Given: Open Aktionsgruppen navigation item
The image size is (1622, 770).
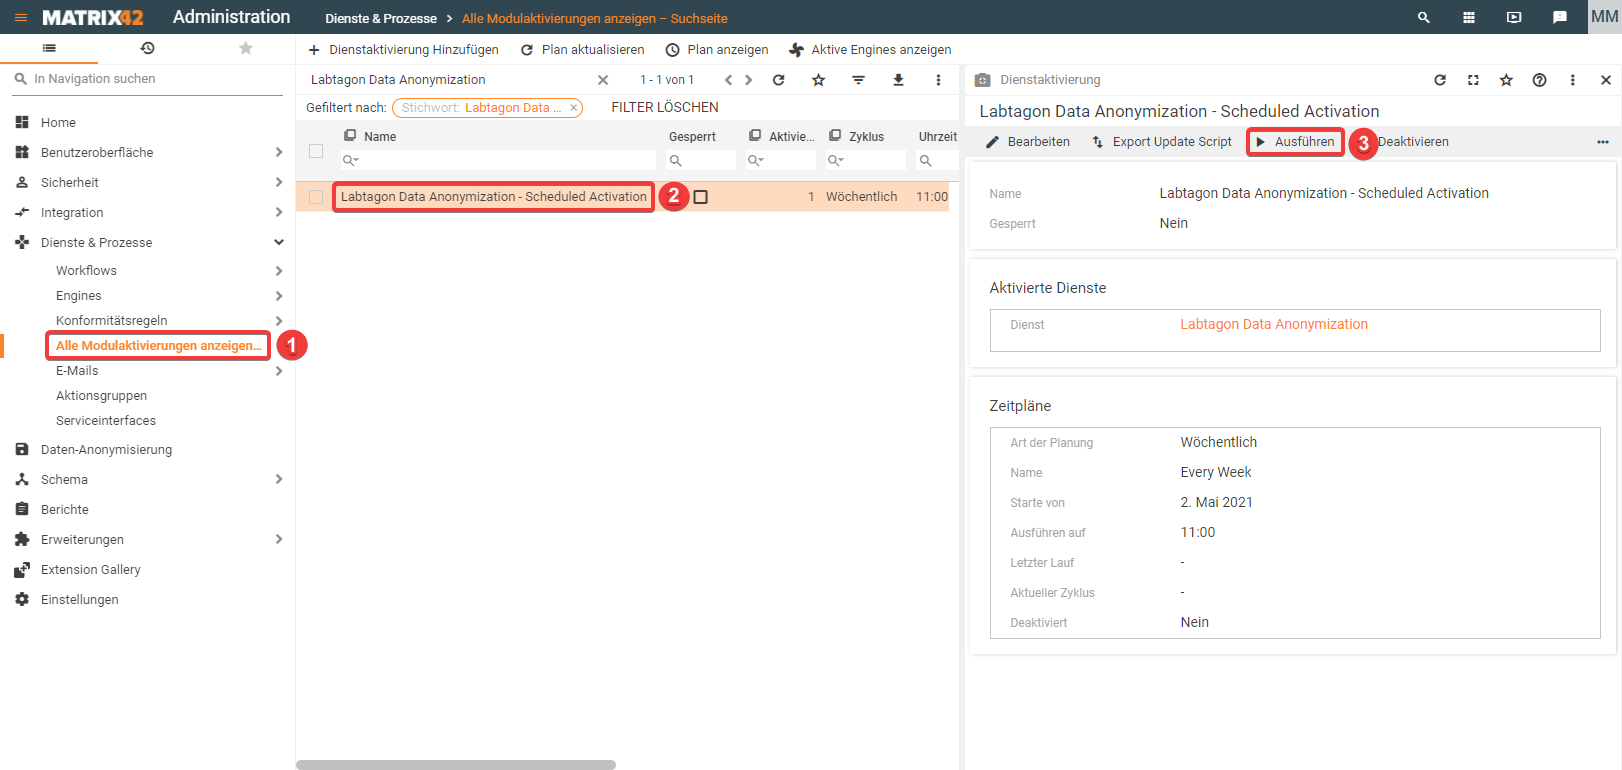Looking at the screenshot, I should (101, 396).
